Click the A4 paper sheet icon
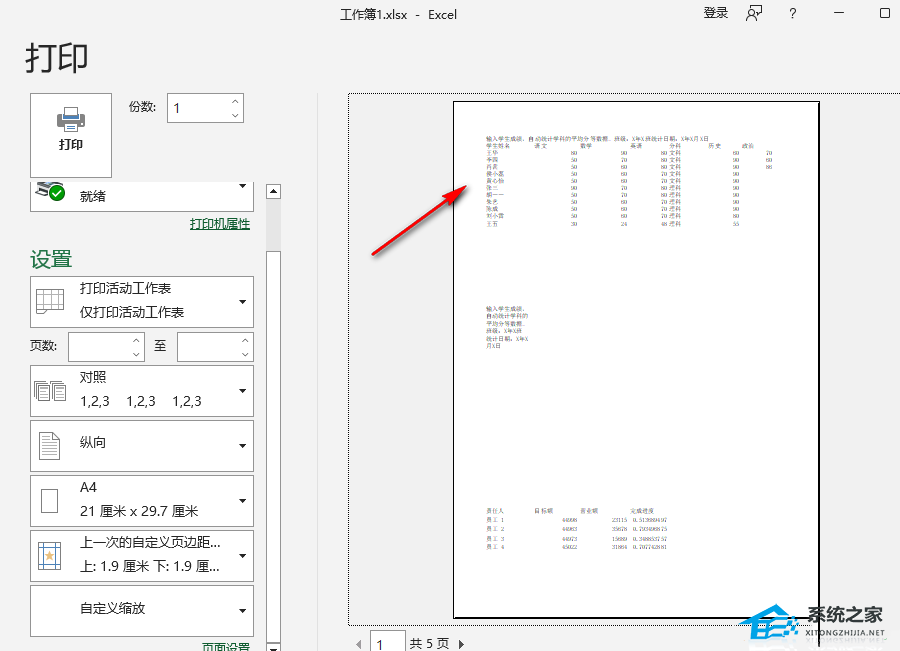 [50, 501]
